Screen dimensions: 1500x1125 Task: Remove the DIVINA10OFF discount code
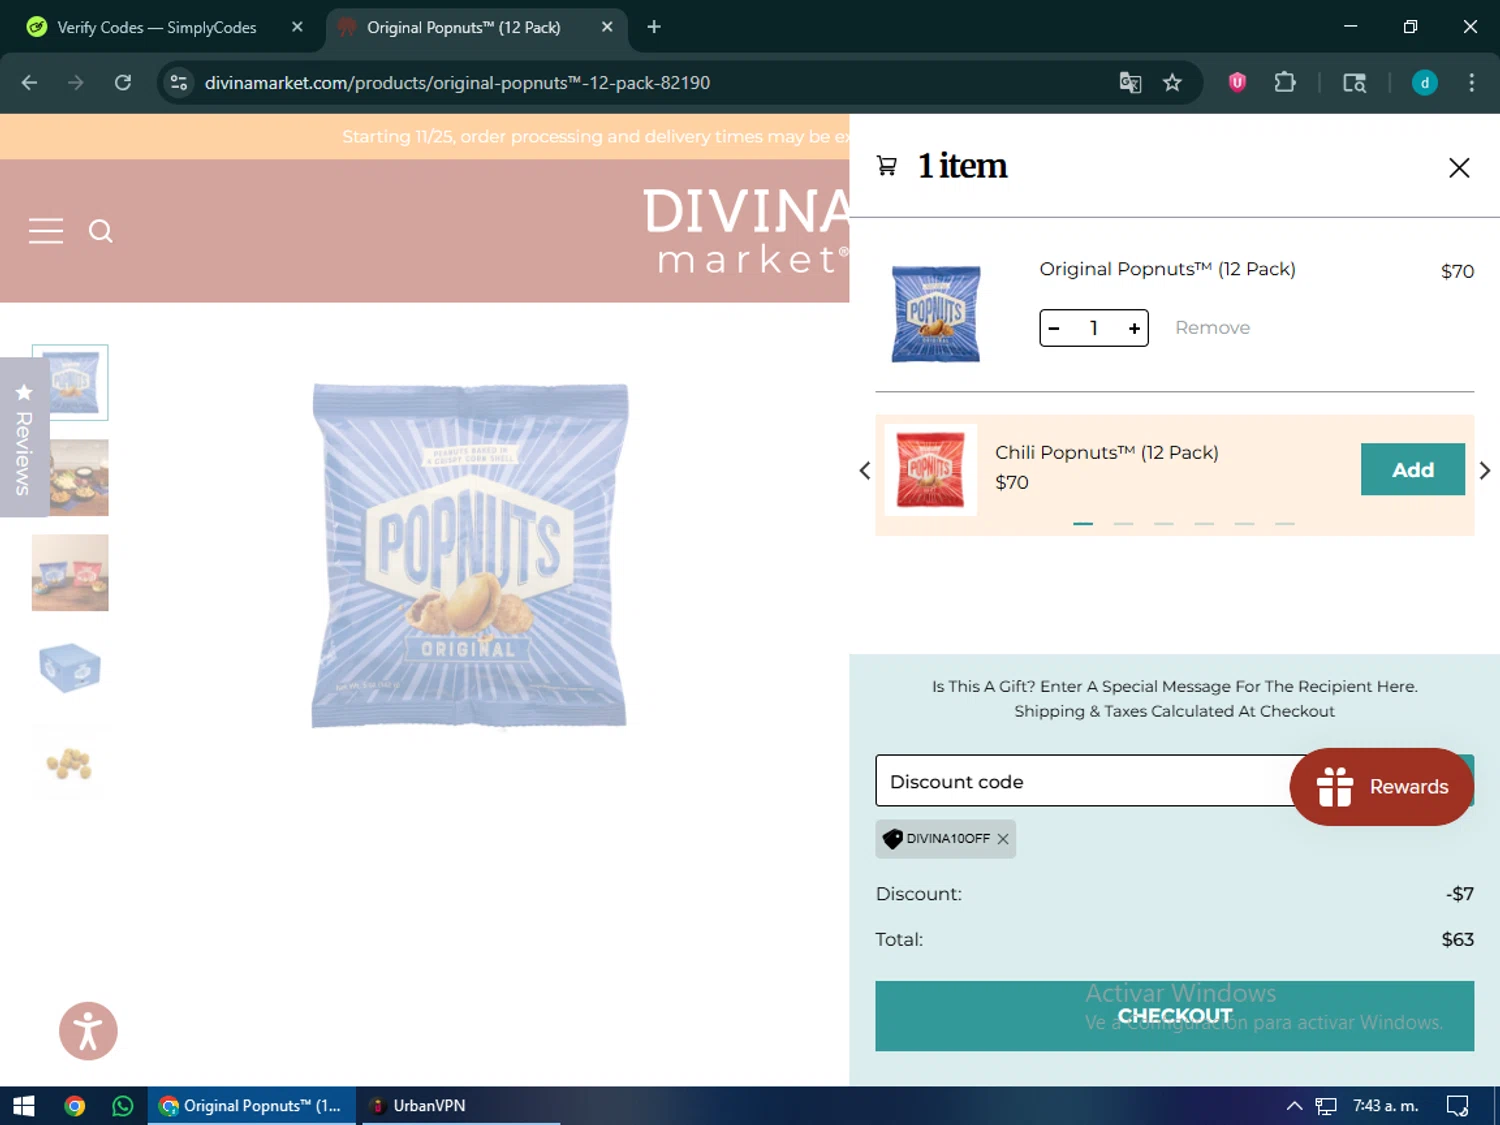(1003, 839)
